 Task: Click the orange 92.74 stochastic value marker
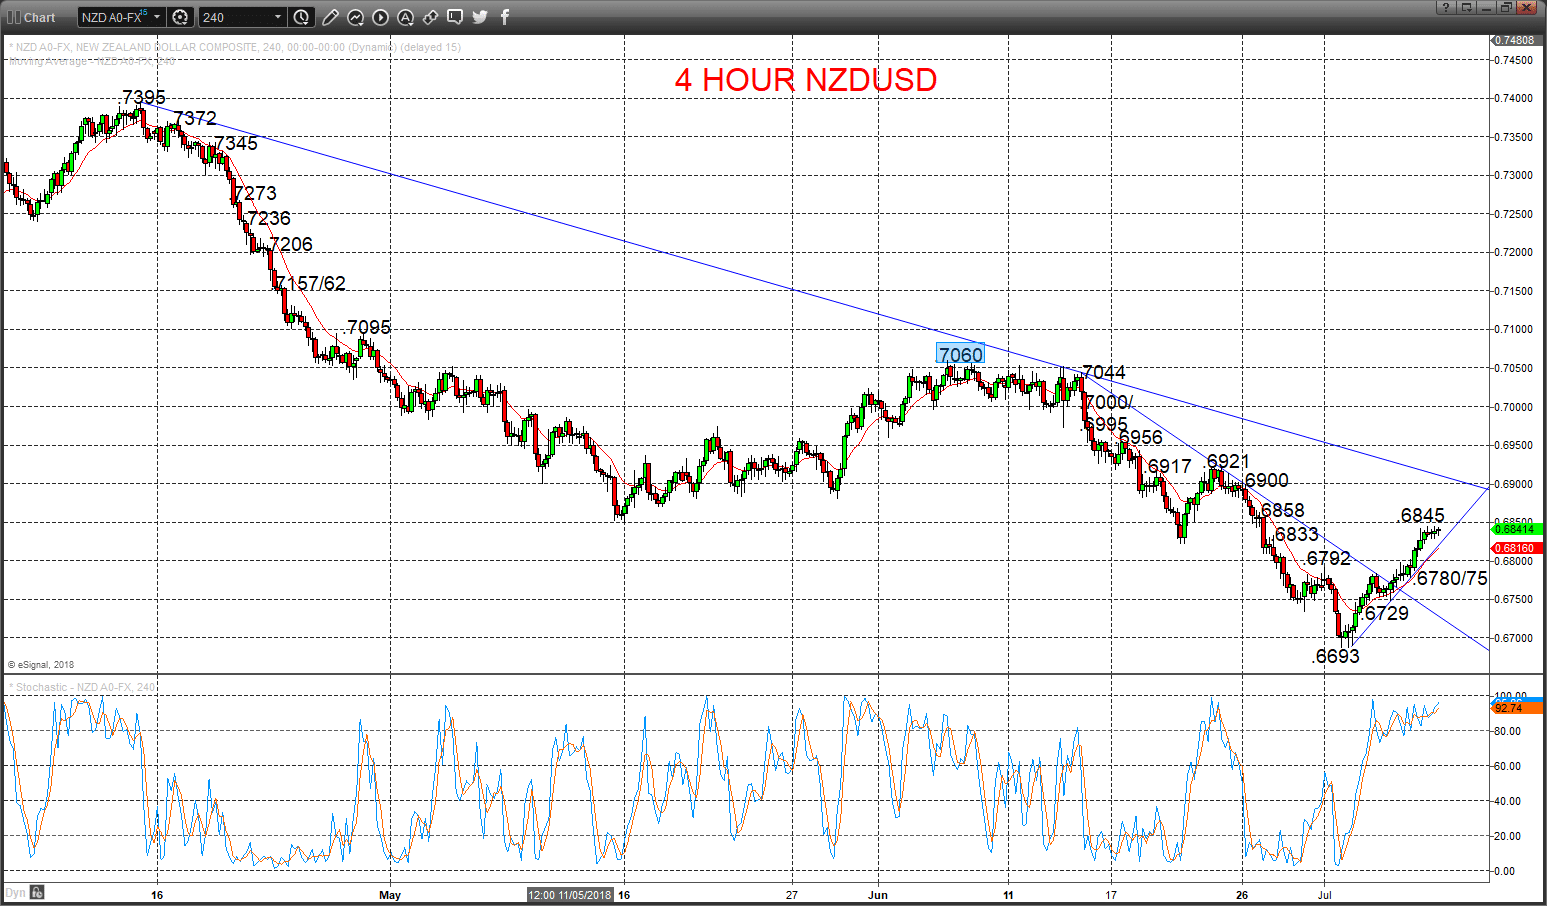[x=1517, y=708]
